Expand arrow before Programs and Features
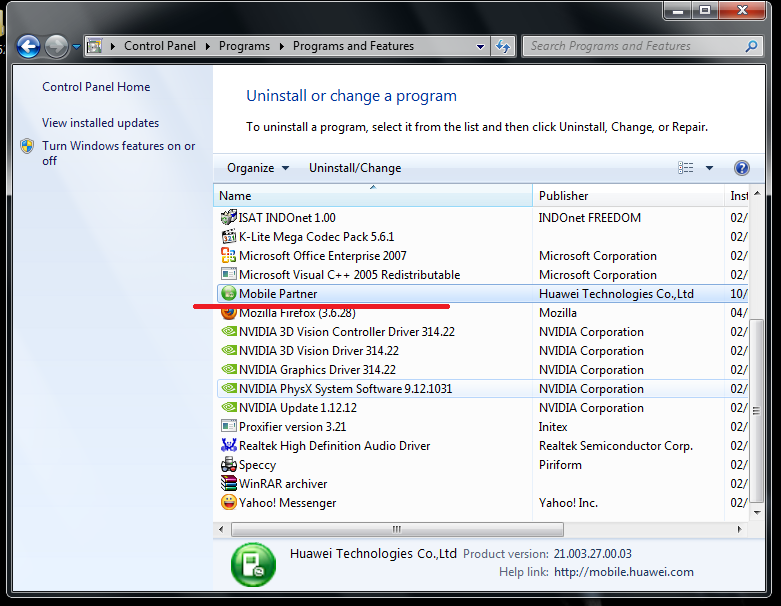Image resolution: width=781 pixels, height=606 pixels. 282,46
